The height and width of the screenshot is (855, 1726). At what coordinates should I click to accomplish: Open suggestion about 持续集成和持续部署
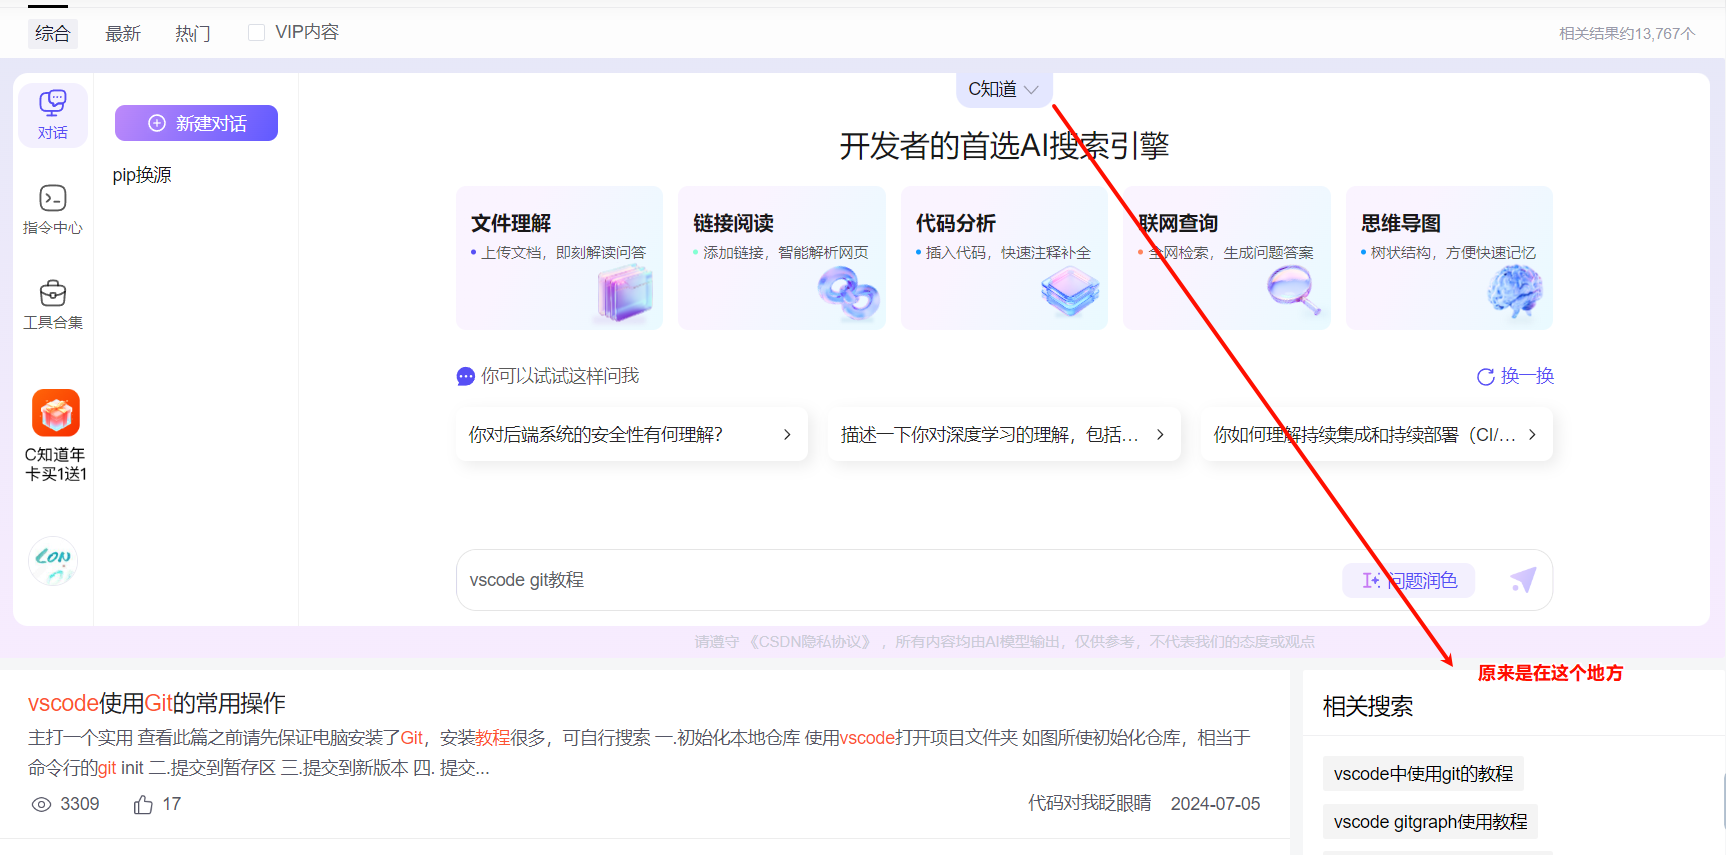[1377, 435]
